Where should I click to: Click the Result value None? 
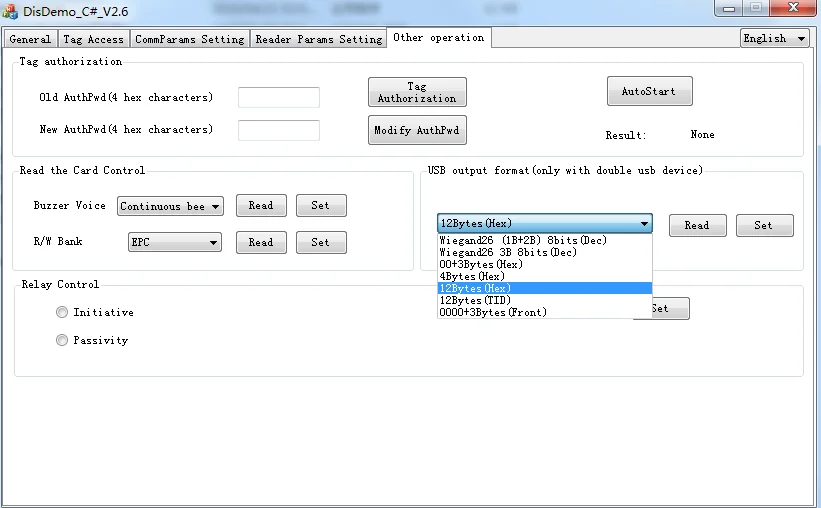point(702,135)
